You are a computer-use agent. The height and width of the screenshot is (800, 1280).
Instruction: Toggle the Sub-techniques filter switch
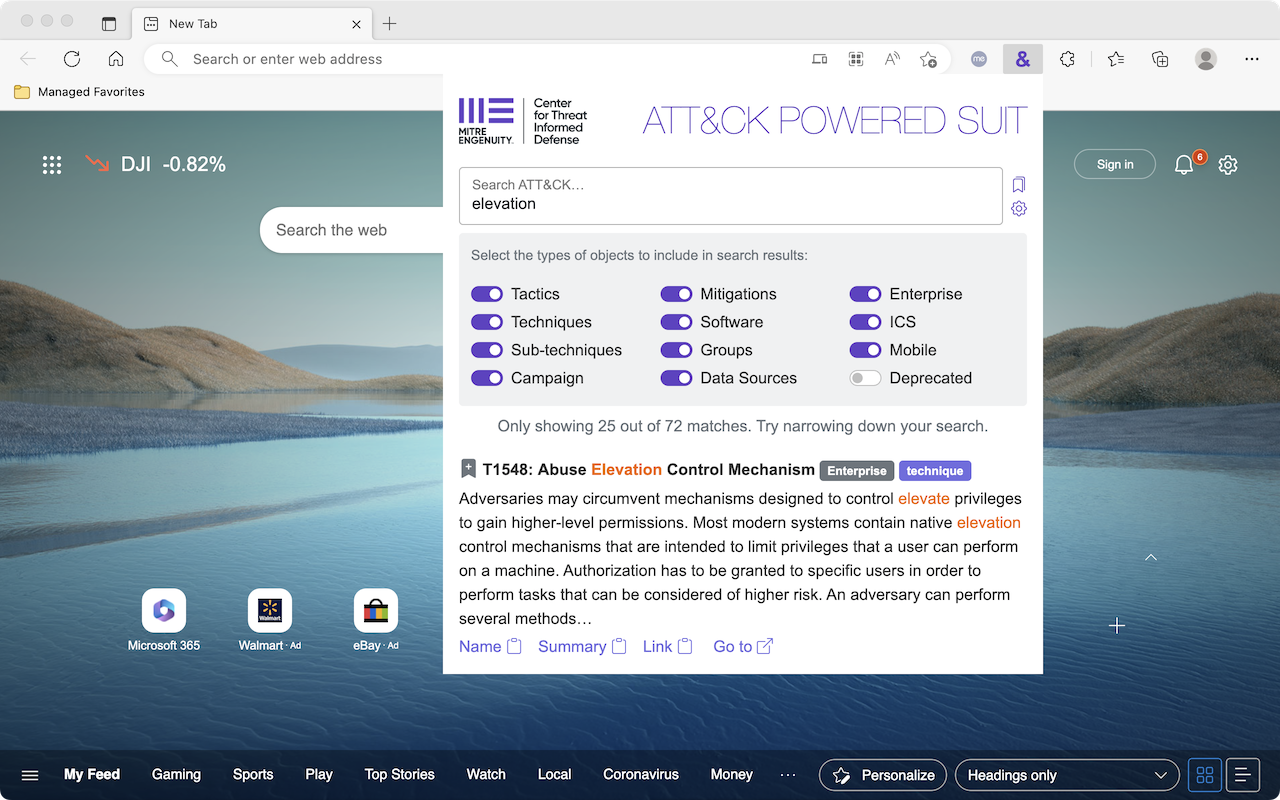pyautogui.click(x=487, y=350)
